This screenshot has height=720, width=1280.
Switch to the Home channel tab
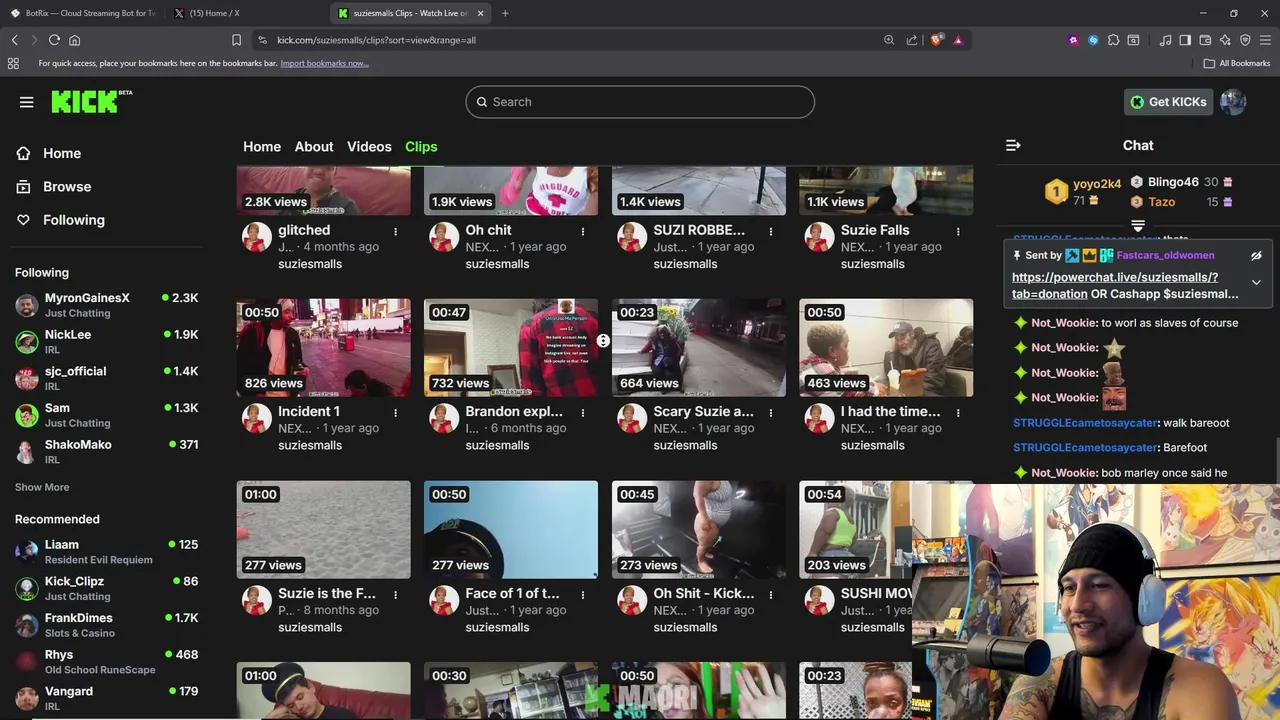(262, 146)
